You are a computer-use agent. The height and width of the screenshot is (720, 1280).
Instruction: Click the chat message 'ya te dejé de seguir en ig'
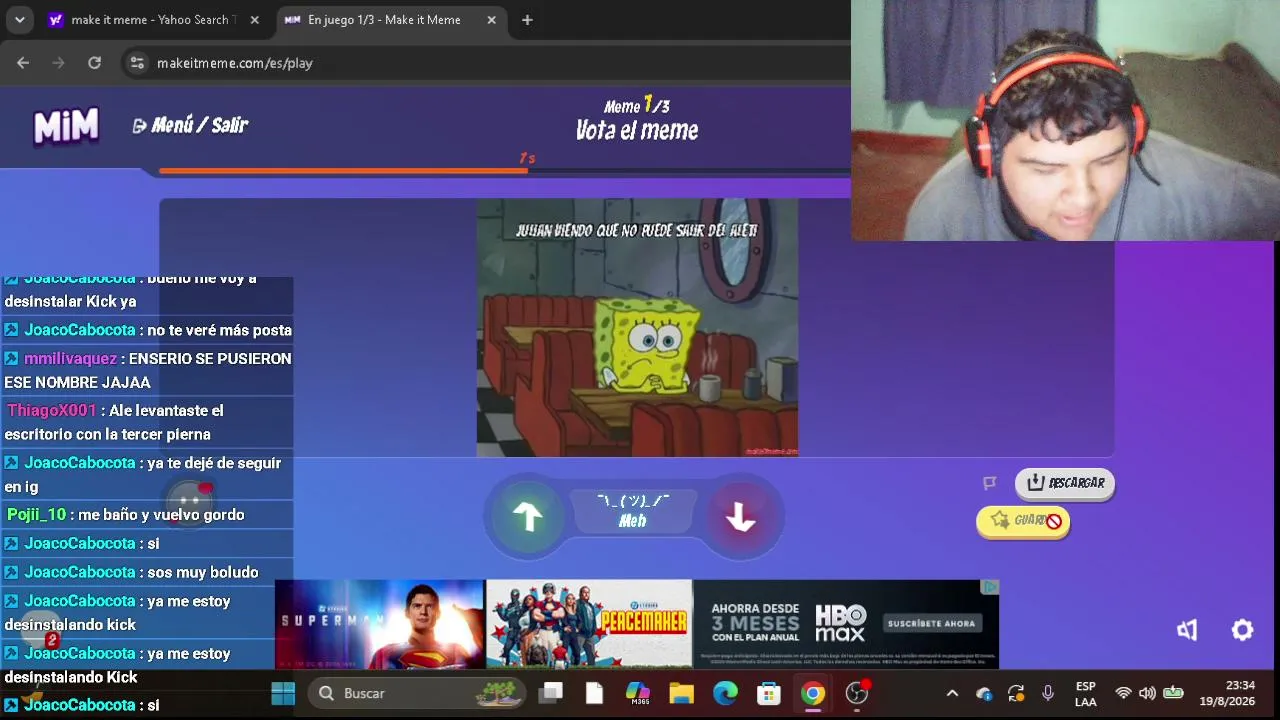point(143,475)
